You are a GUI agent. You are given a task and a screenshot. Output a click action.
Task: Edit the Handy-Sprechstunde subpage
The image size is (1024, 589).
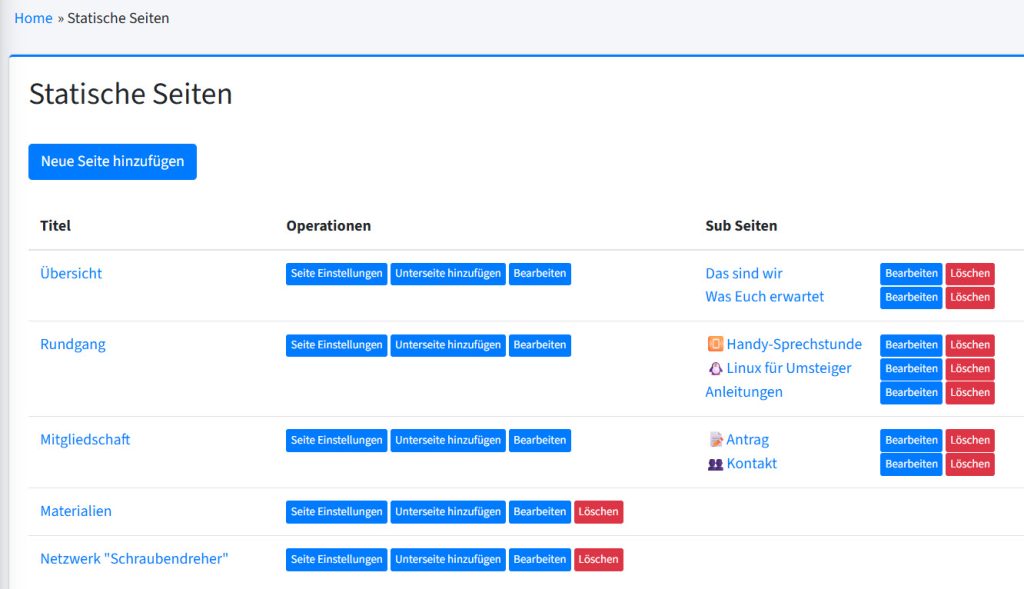pos(911,345)
